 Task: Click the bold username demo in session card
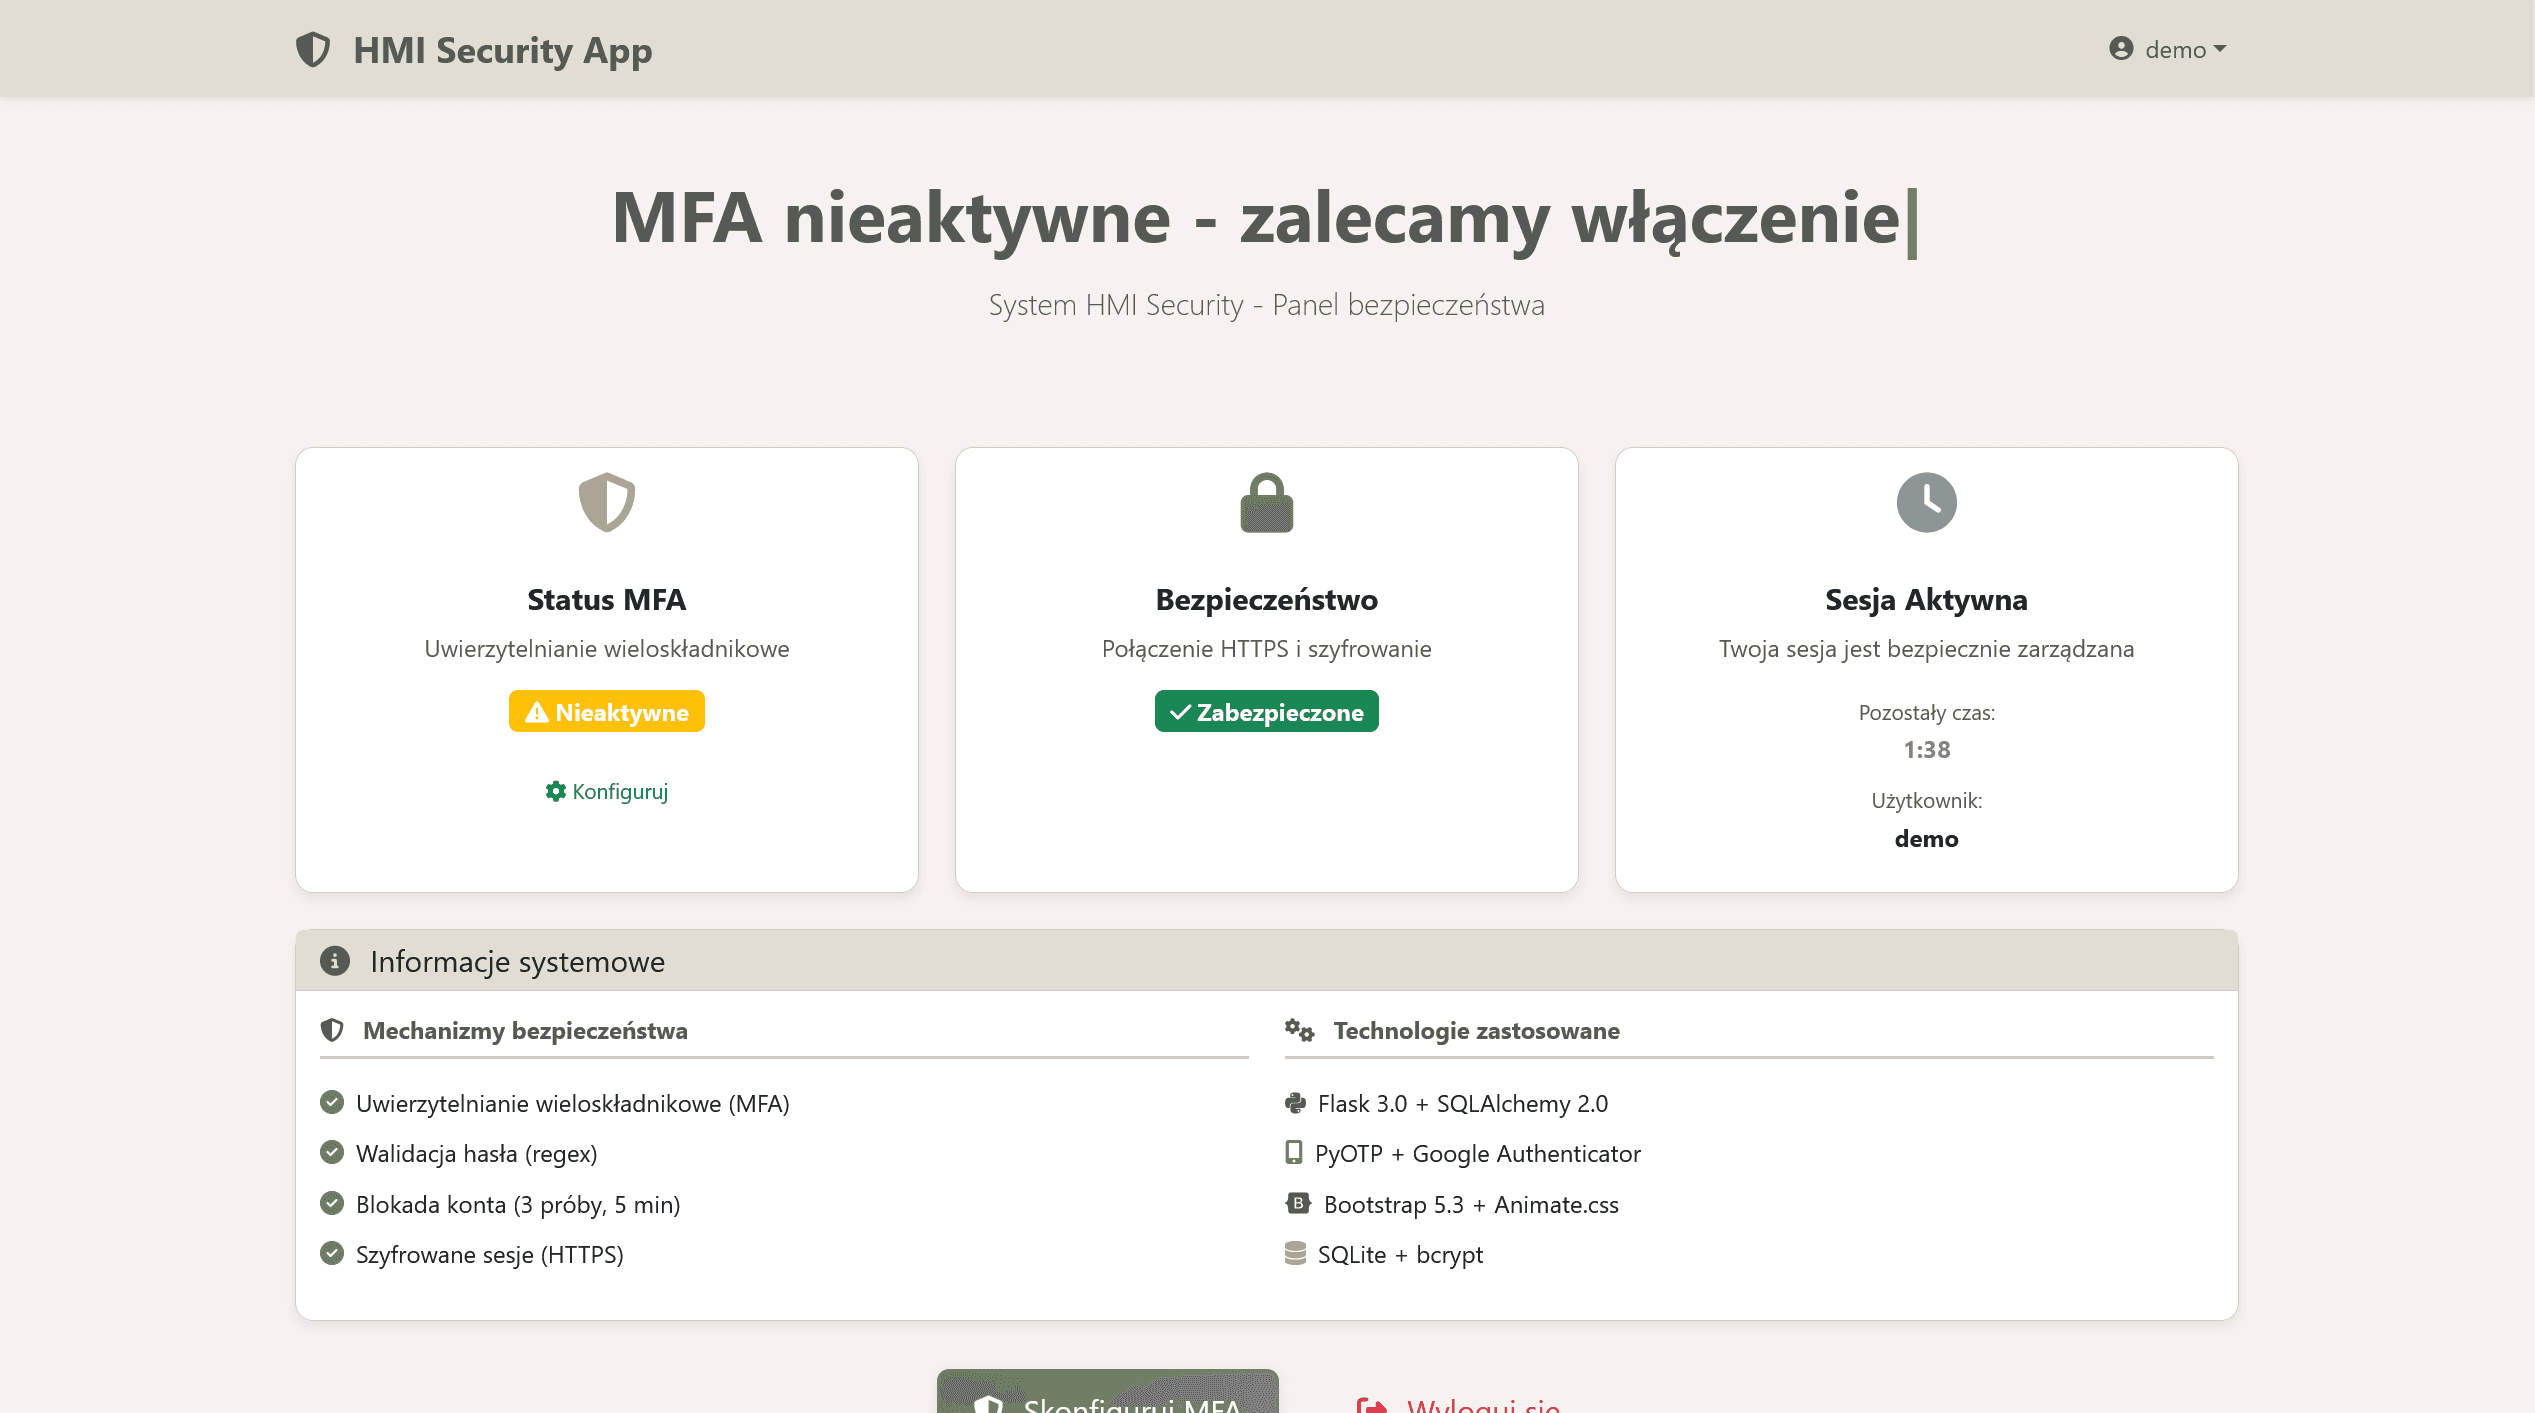point(1926,838)
